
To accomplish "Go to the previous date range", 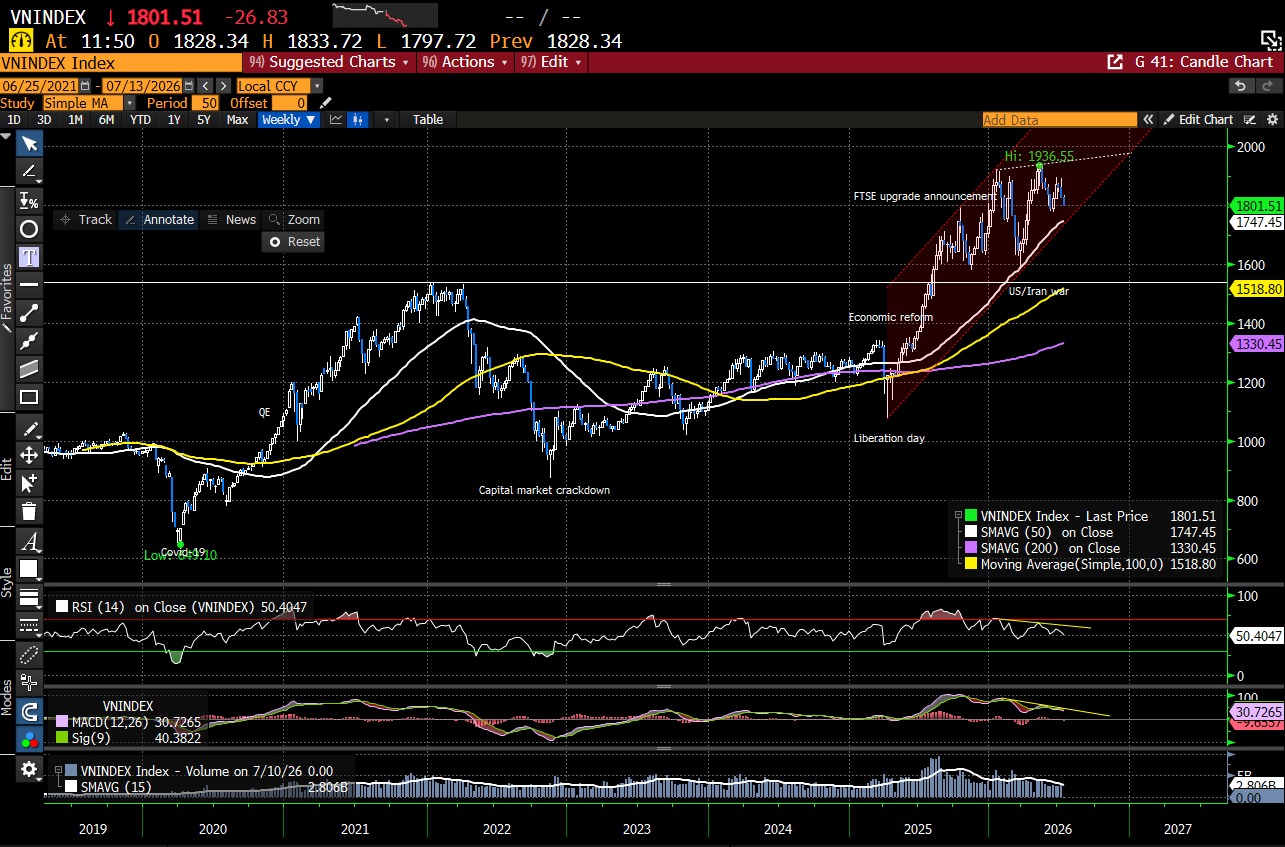I will coord(204,86).
